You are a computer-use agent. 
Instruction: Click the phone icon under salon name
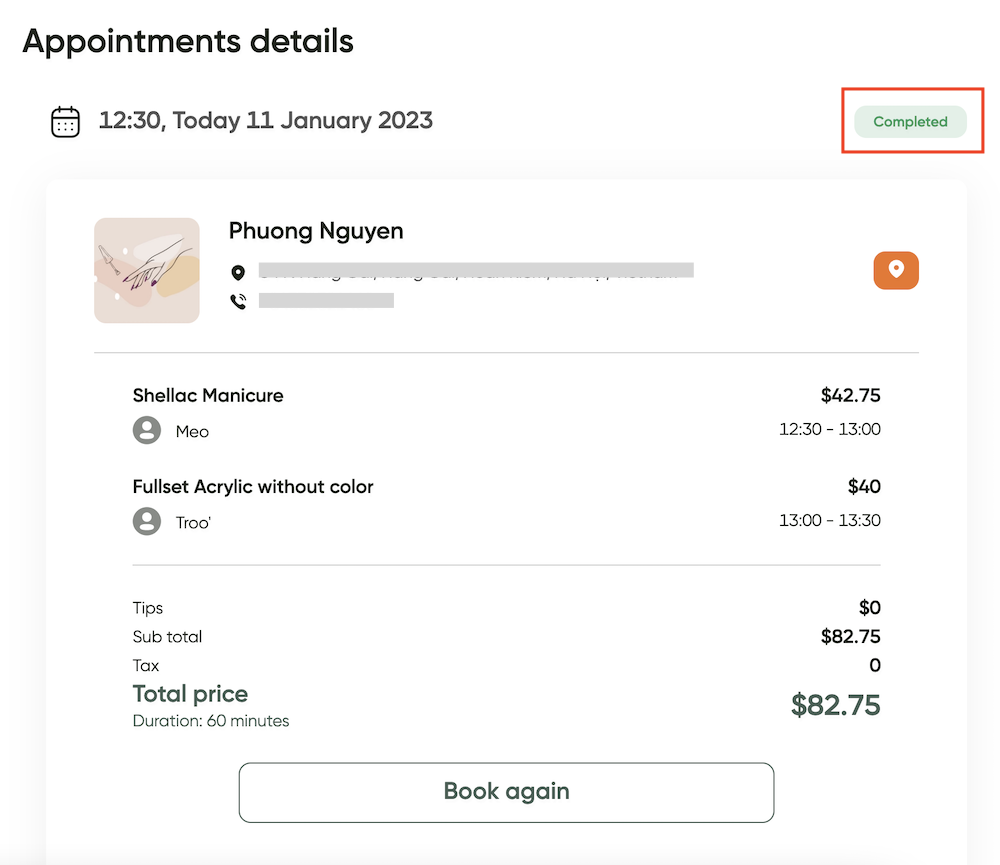click(239, 301)
